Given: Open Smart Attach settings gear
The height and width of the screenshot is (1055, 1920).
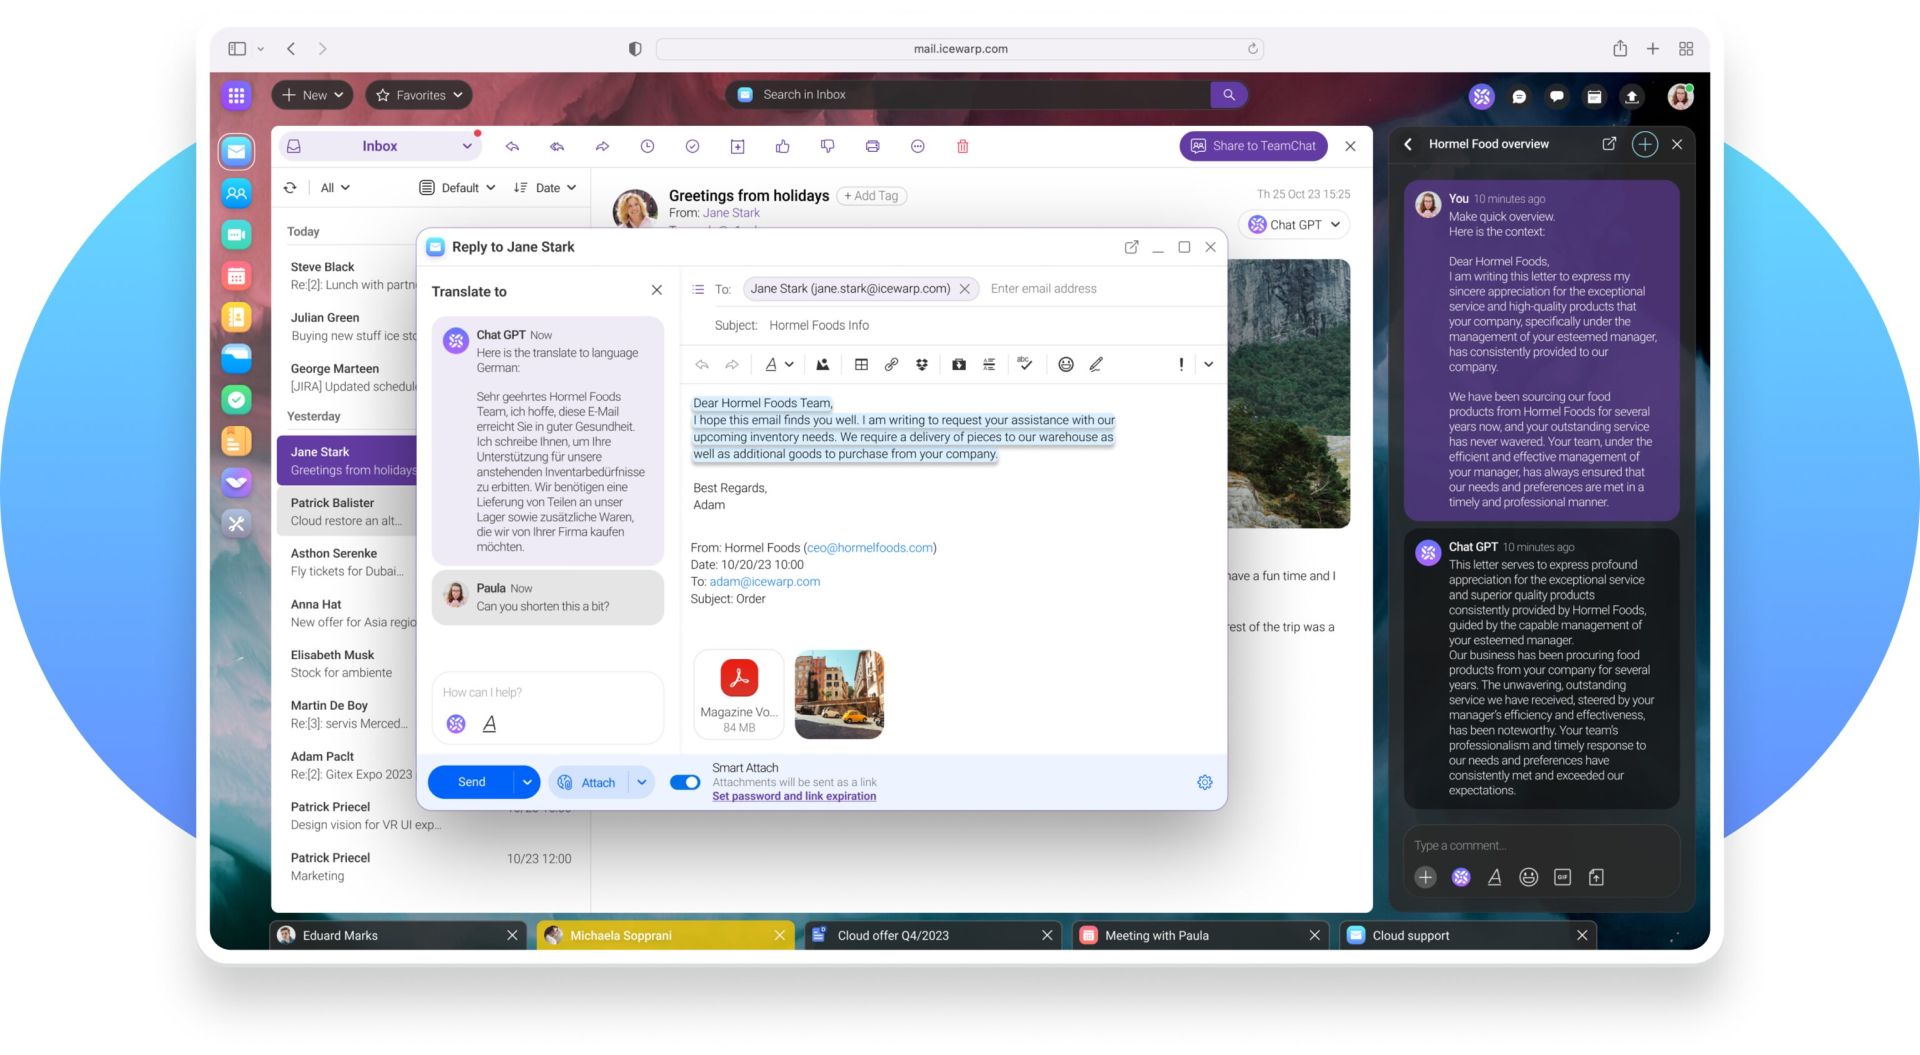Looking at the screenshot, I should 1204,782.
